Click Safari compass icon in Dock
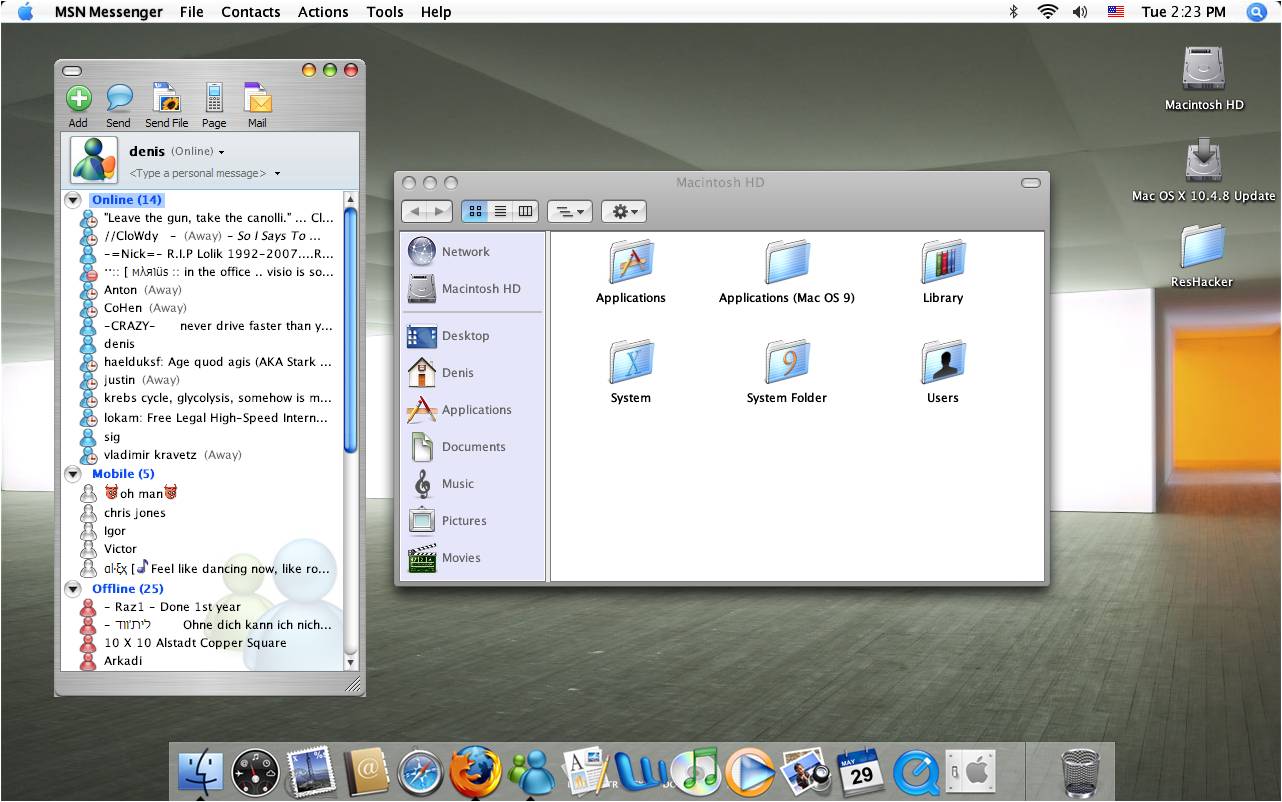 coord(420,774)
